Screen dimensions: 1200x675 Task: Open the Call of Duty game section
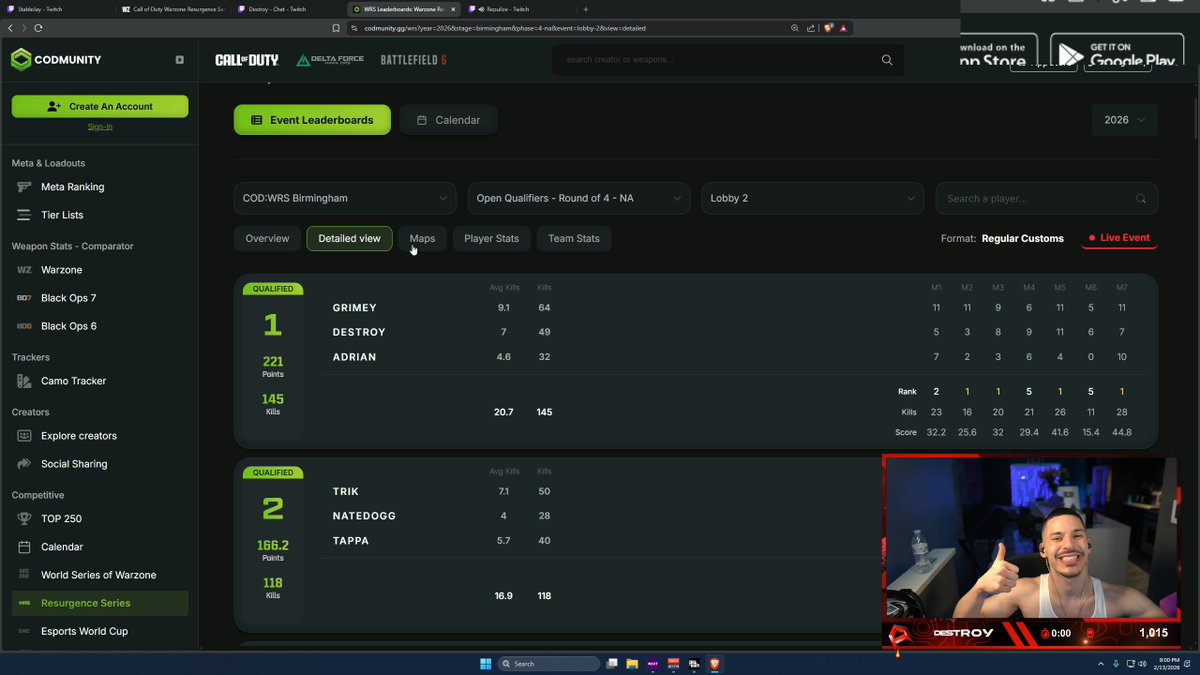coord(247,60)
